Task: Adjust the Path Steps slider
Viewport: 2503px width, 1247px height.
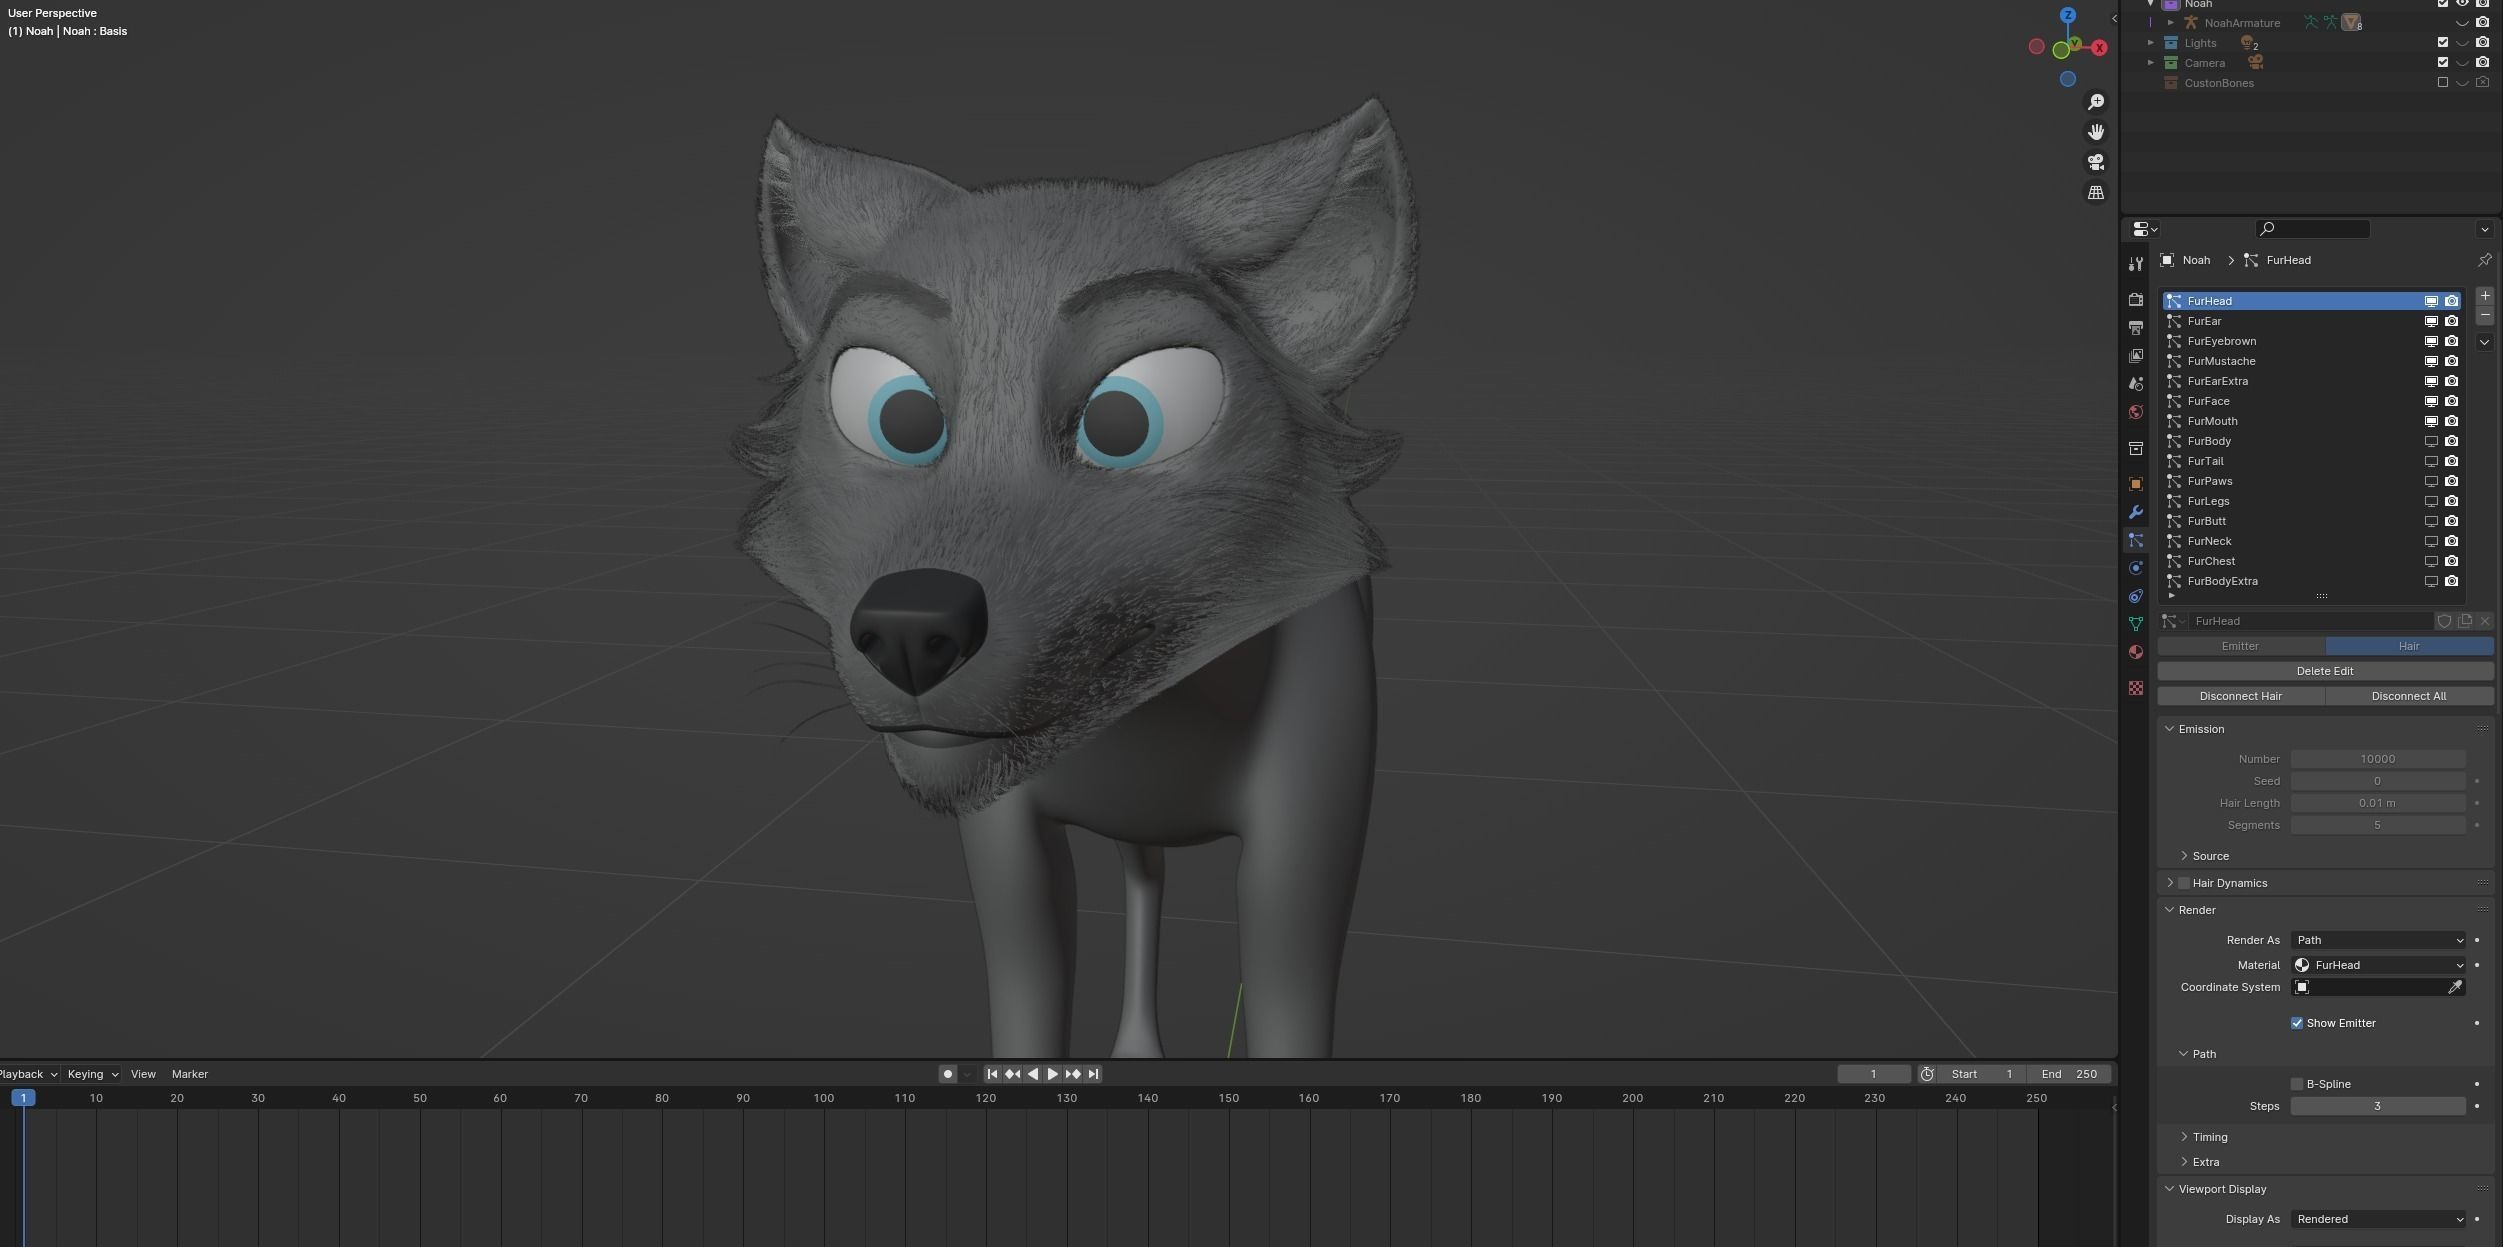Action: pos(2378,1106)
